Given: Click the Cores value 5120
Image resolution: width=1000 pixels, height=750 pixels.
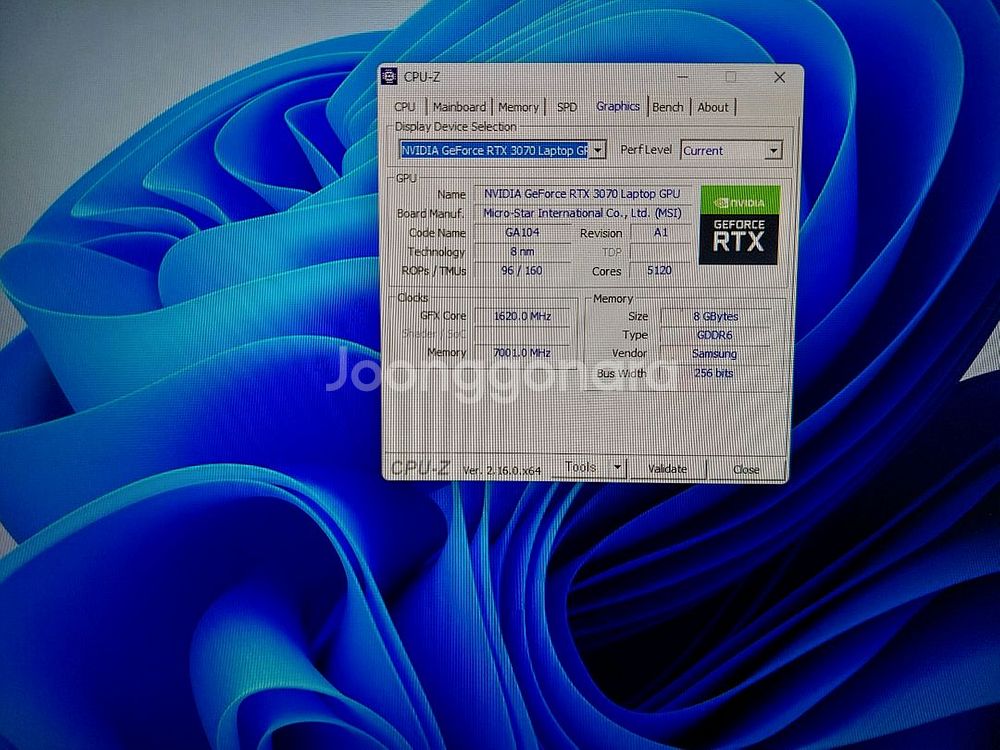Looking at the screenshot, I should click(659, 270).
